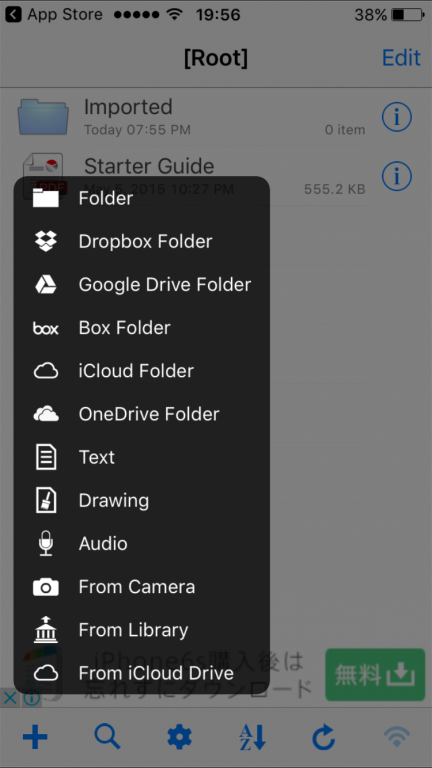Click the box logo icon

tap(46, 328)
